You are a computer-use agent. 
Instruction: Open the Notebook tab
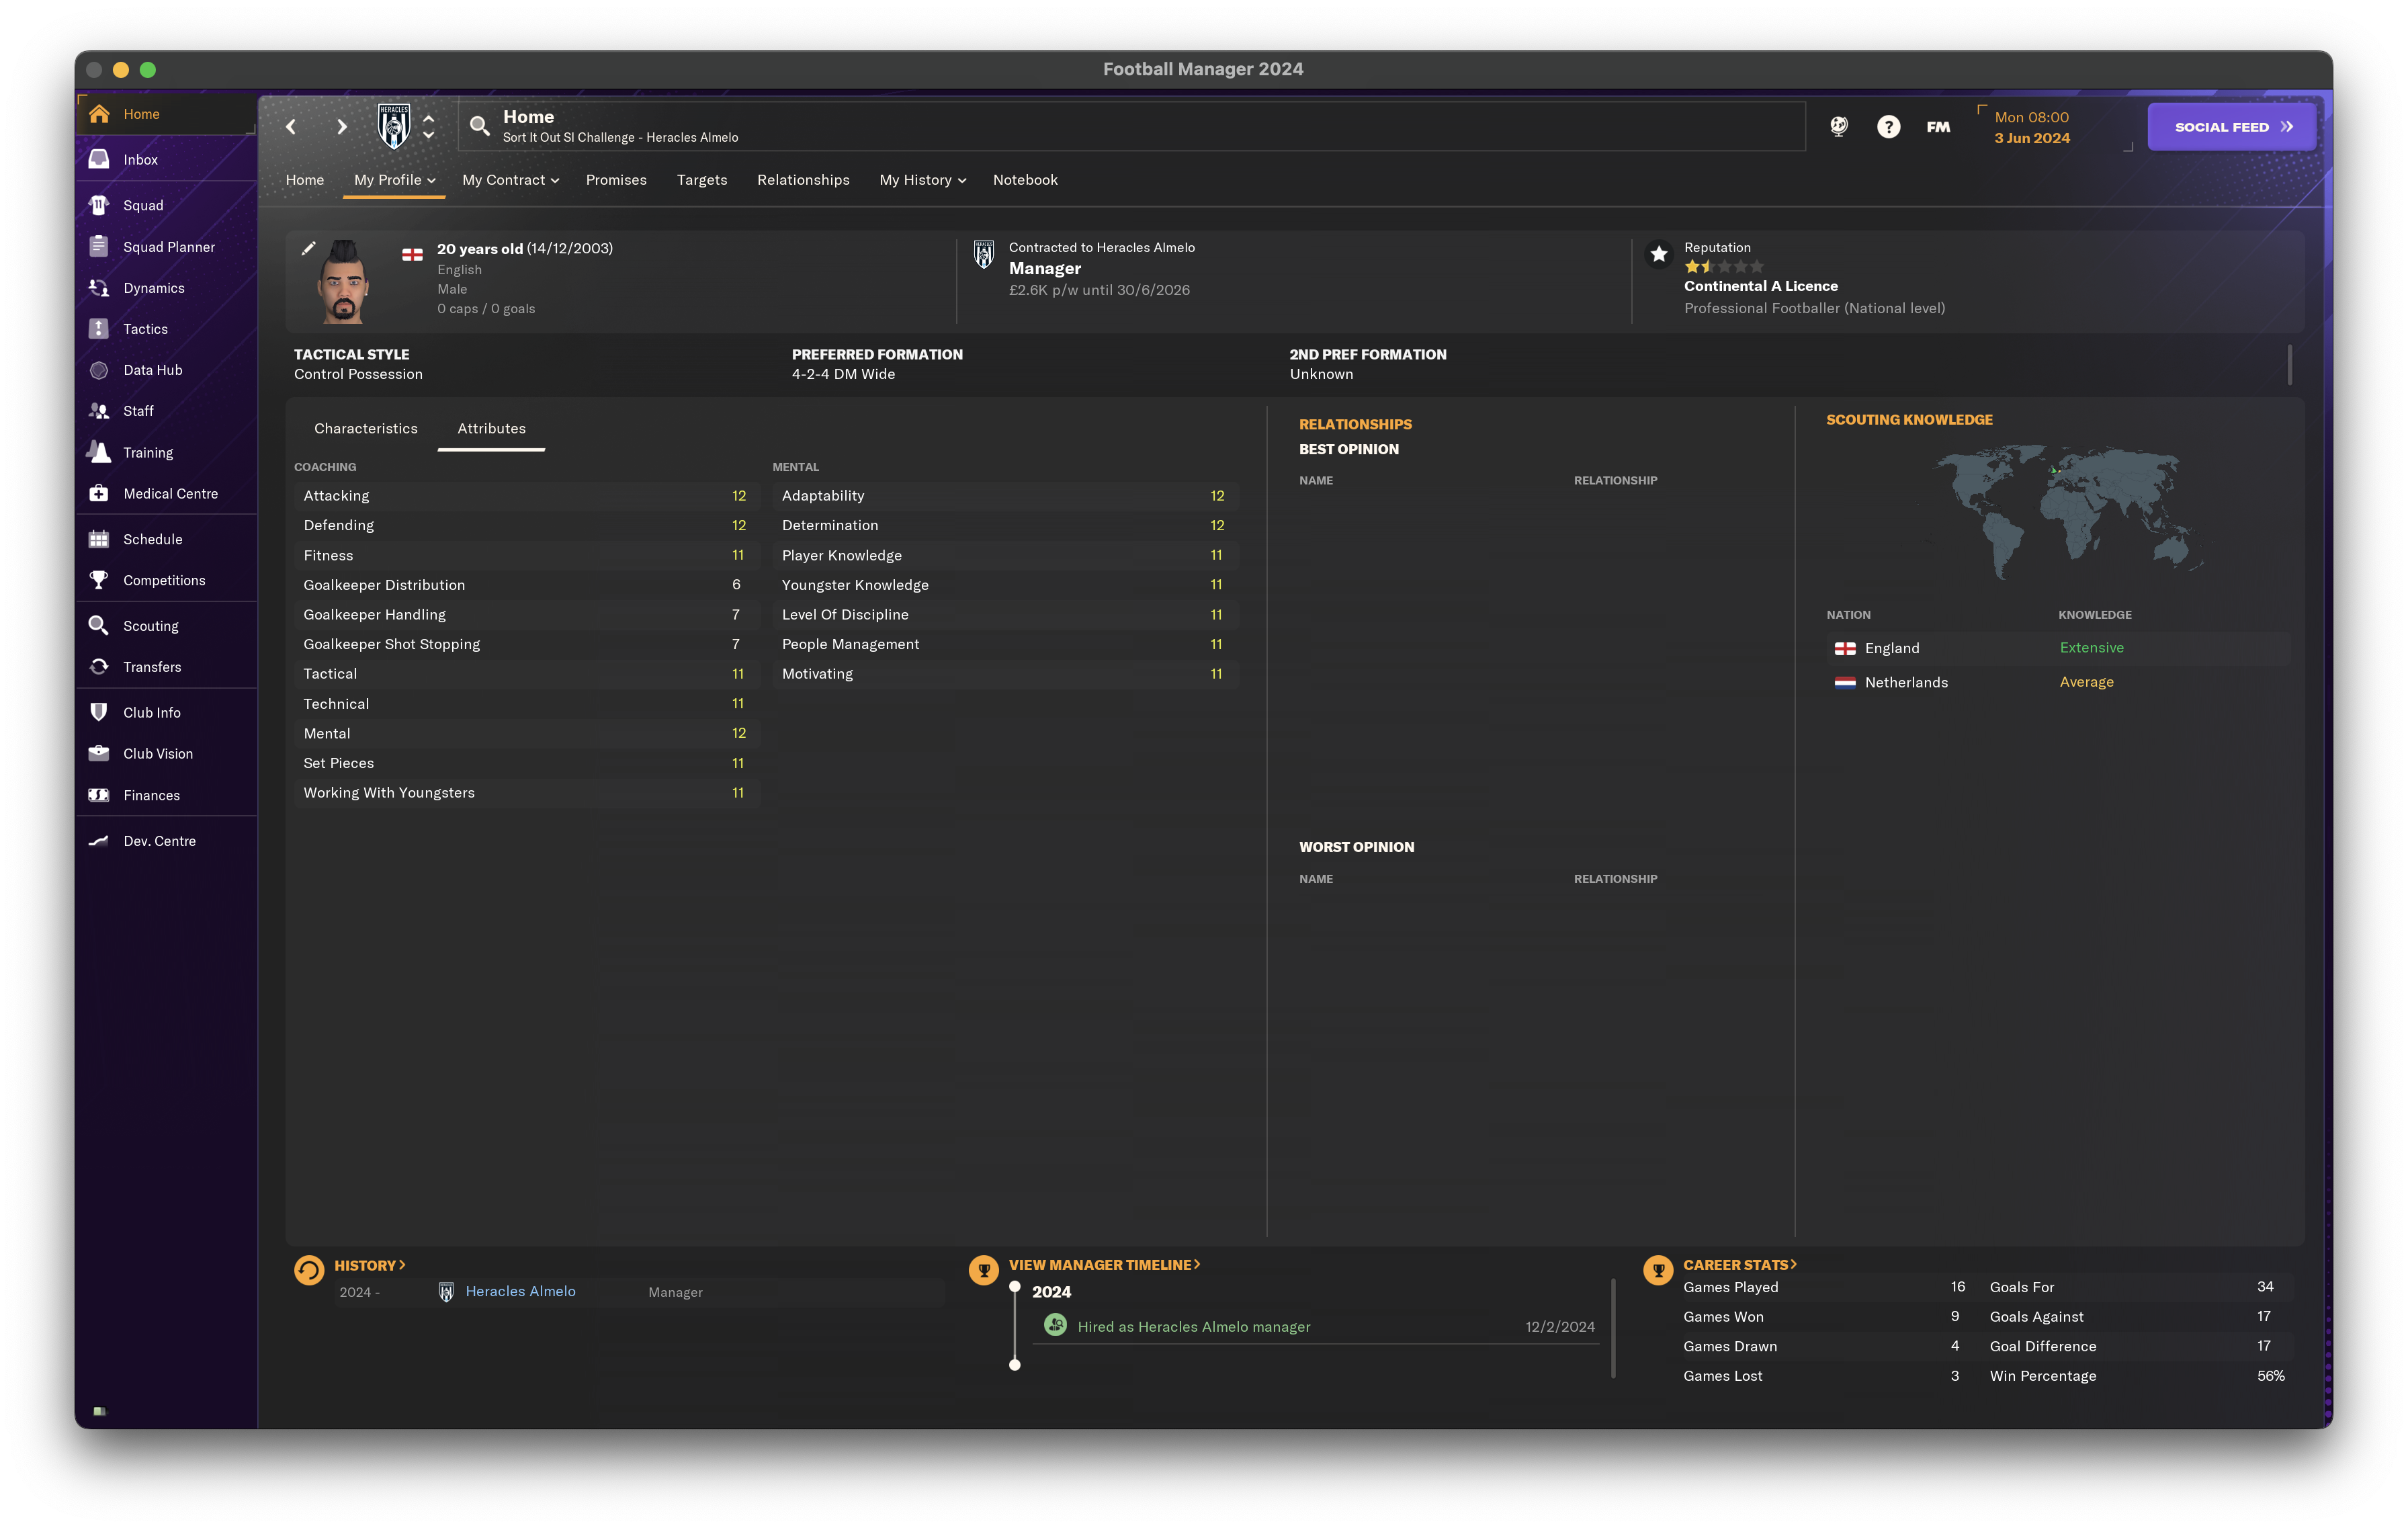click(1025, 180)
